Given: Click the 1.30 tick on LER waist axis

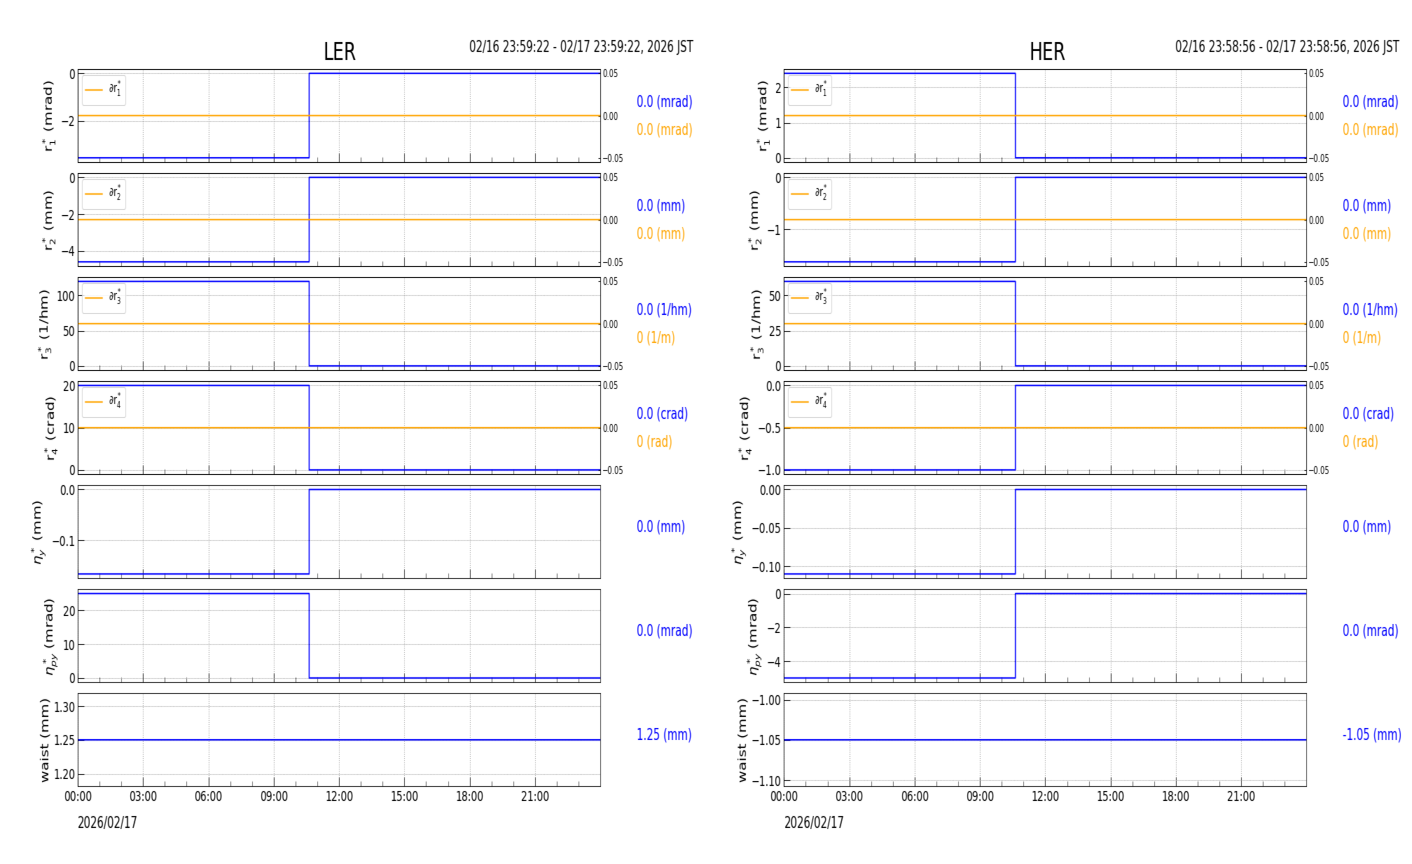Looking at the screenshot, I should tap(64, 707).
